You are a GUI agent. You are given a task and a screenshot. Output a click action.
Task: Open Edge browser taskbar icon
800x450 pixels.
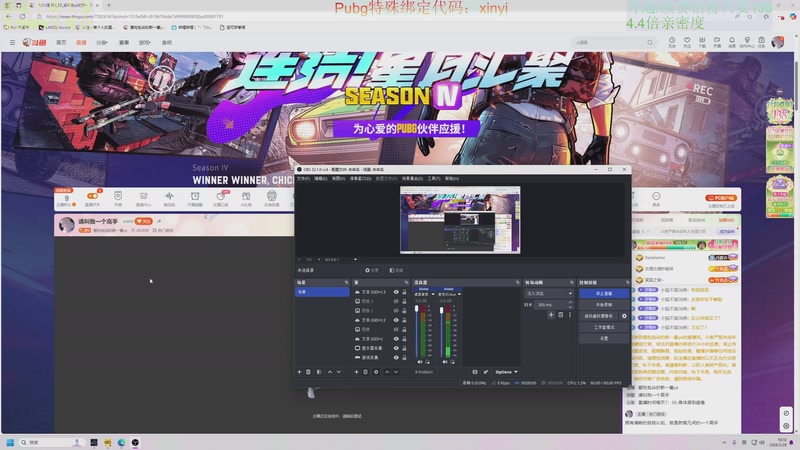[121, 442]
